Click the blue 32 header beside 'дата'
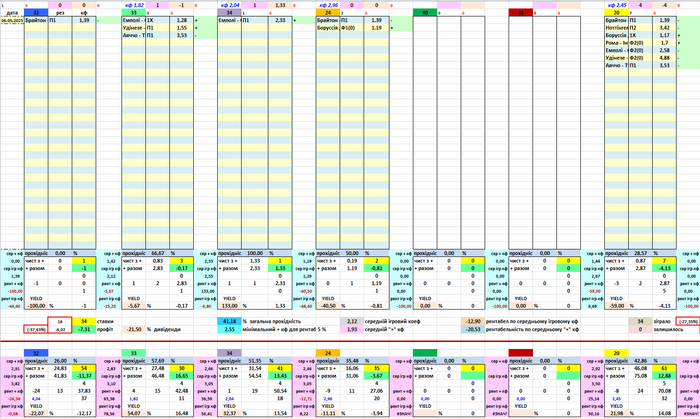 pyautogui.click(x=36, y=13)
